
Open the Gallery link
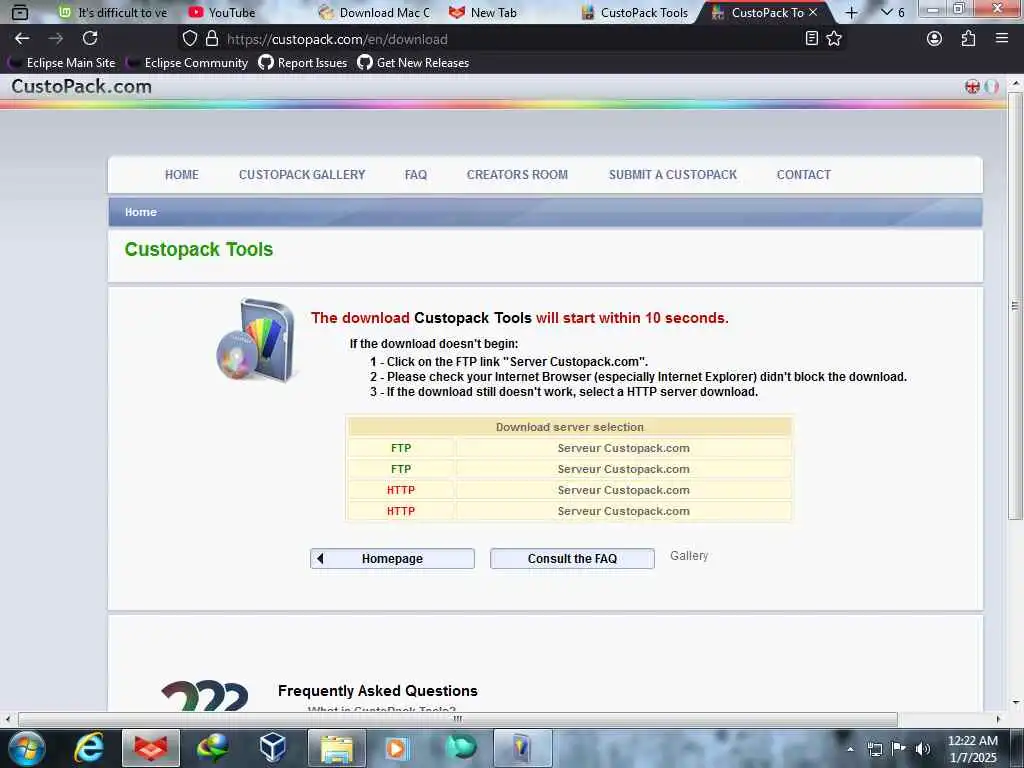click(689, 556)
